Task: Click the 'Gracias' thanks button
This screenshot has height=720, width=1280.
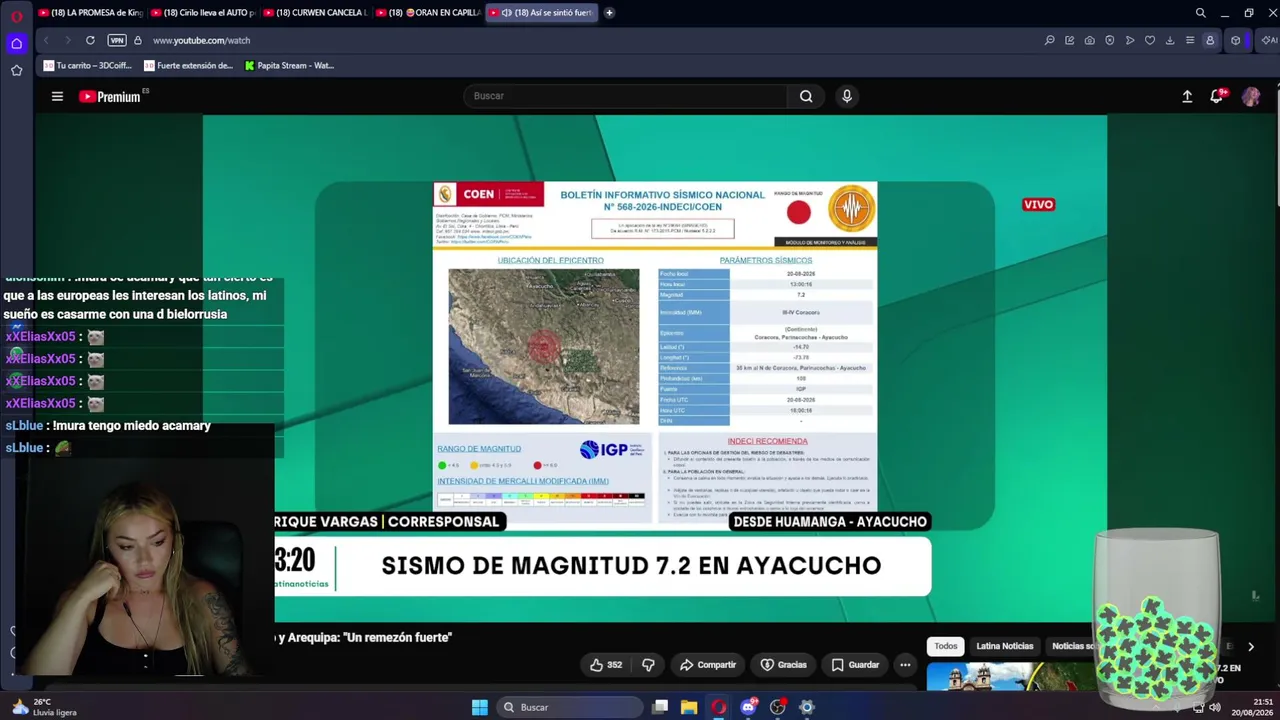Action: click(x=784, y=665)
